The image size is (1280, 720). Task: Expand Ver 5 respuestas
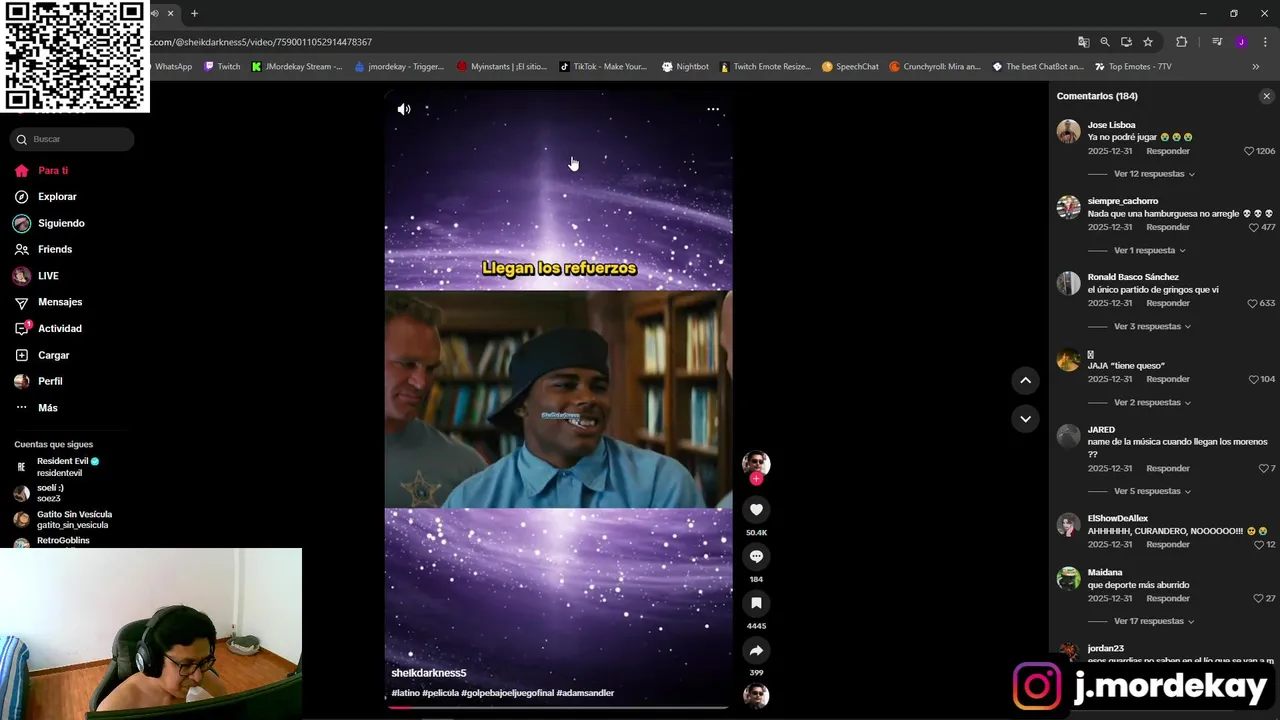click(x=1151, y=491)
